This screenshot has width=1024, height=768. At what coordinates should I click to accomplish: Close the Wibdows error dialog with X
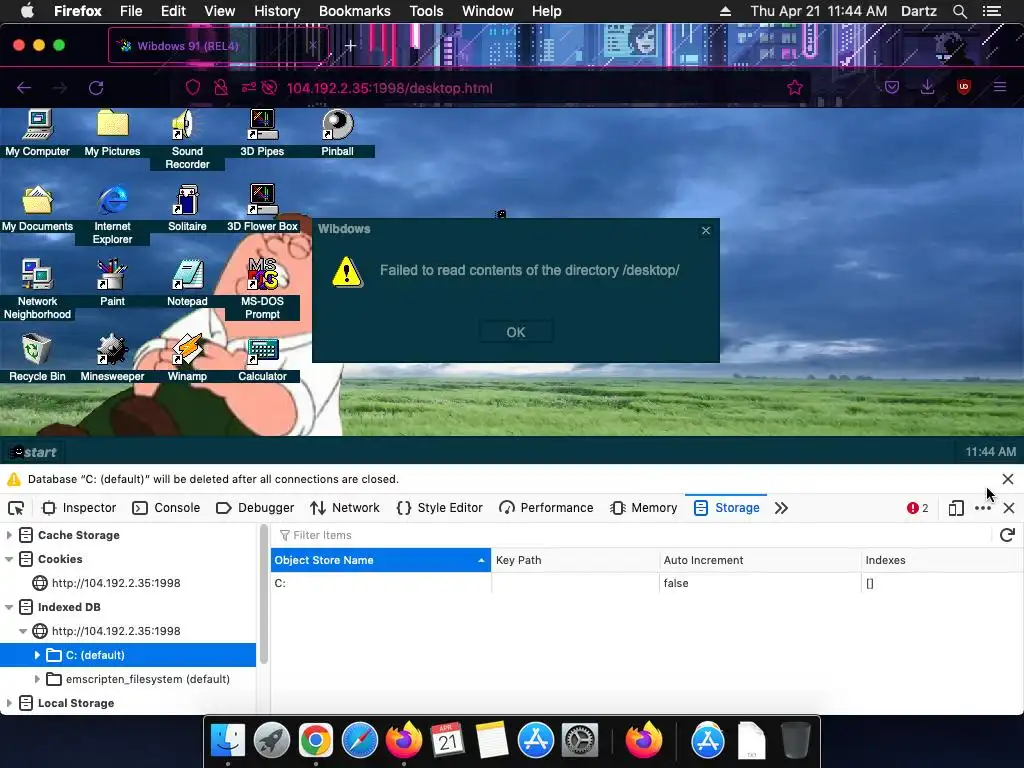[x=706, y=231]
